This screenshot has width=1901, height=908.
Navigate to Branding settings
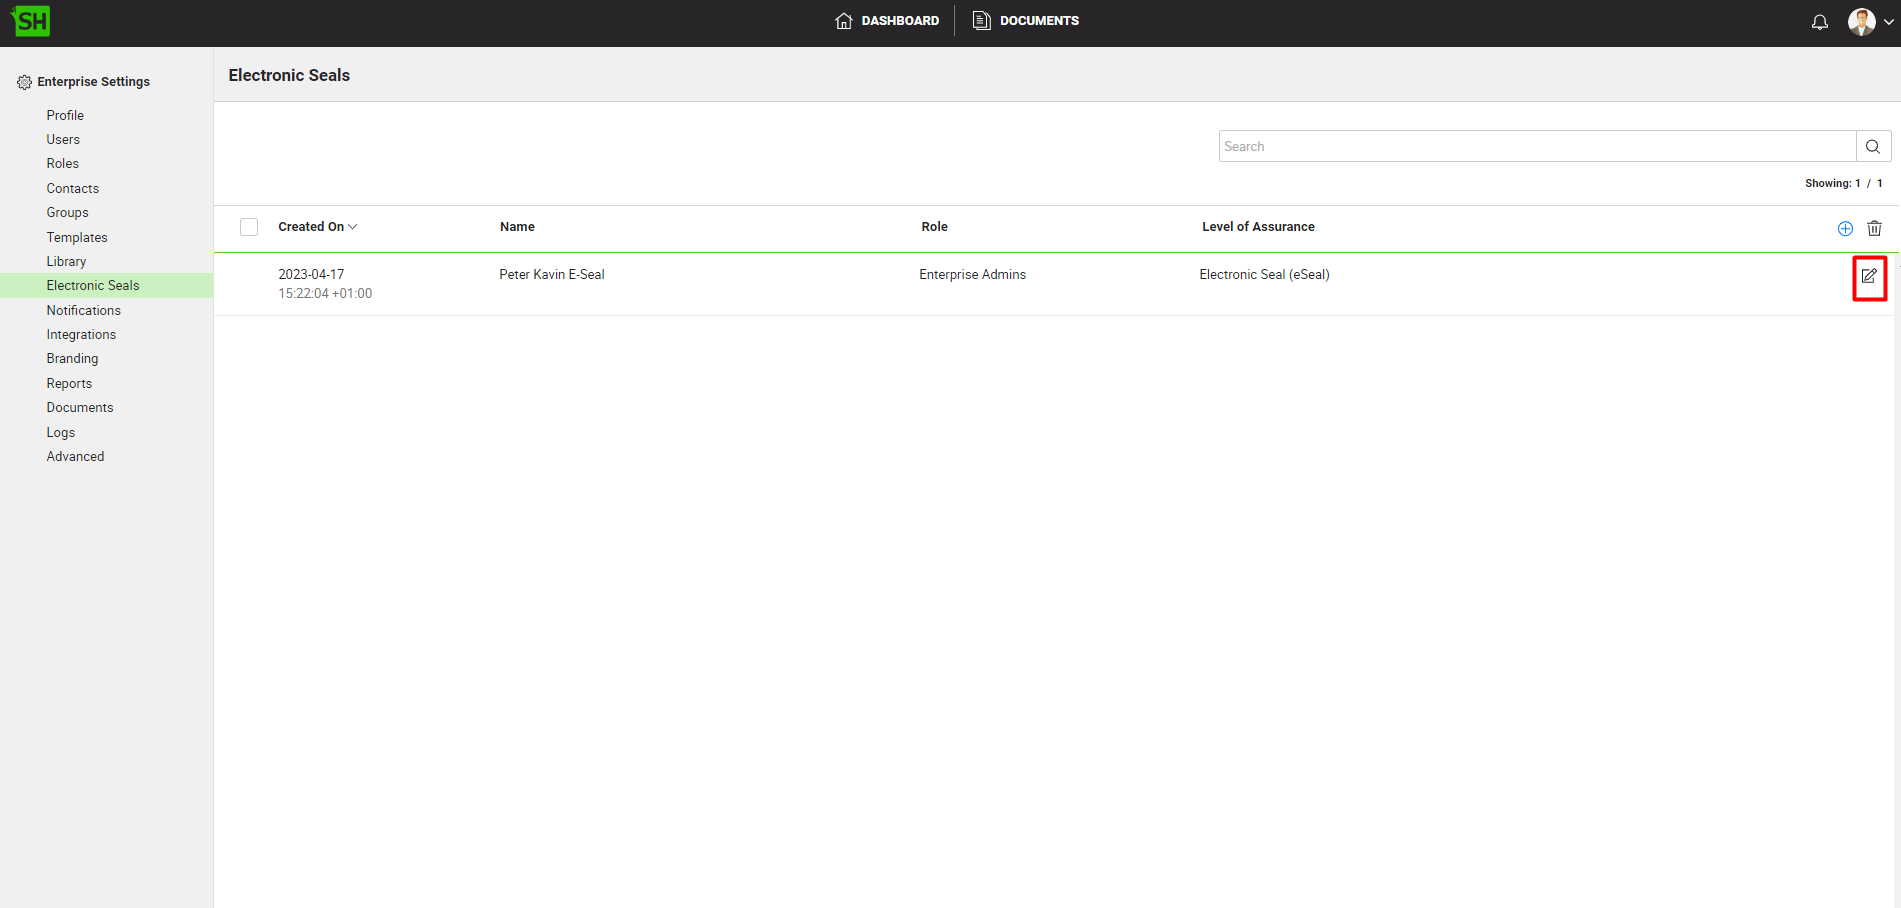coord(72,359)
